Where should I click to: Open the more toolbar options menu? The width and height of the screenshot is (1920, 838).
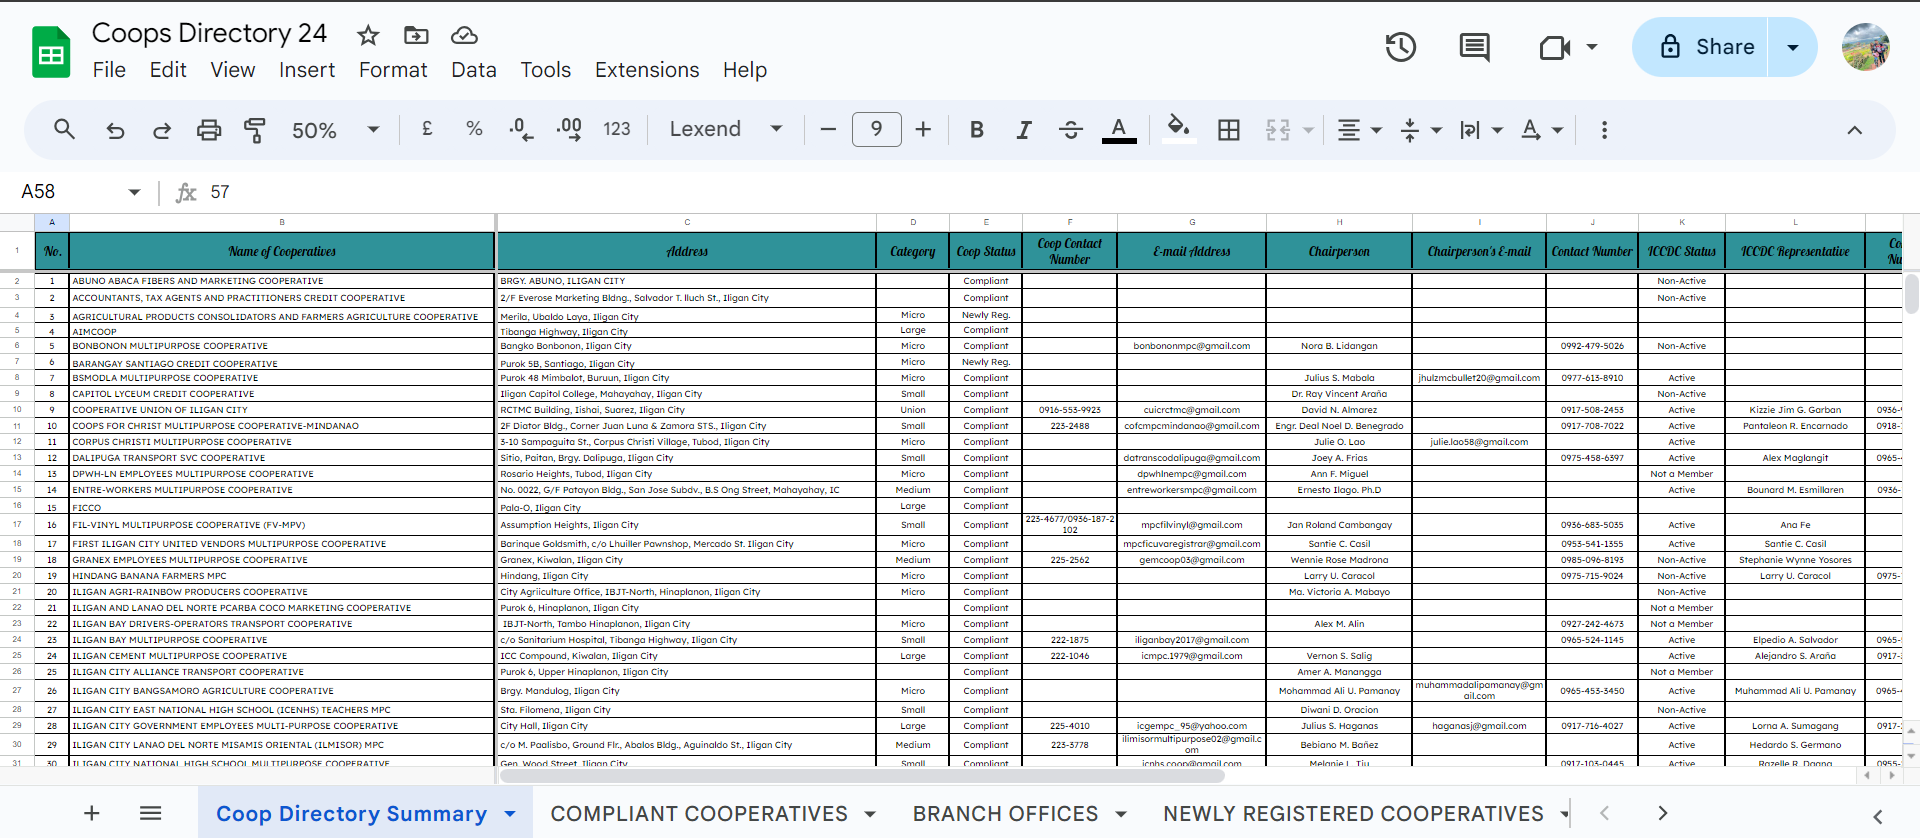click(1604, 130)
